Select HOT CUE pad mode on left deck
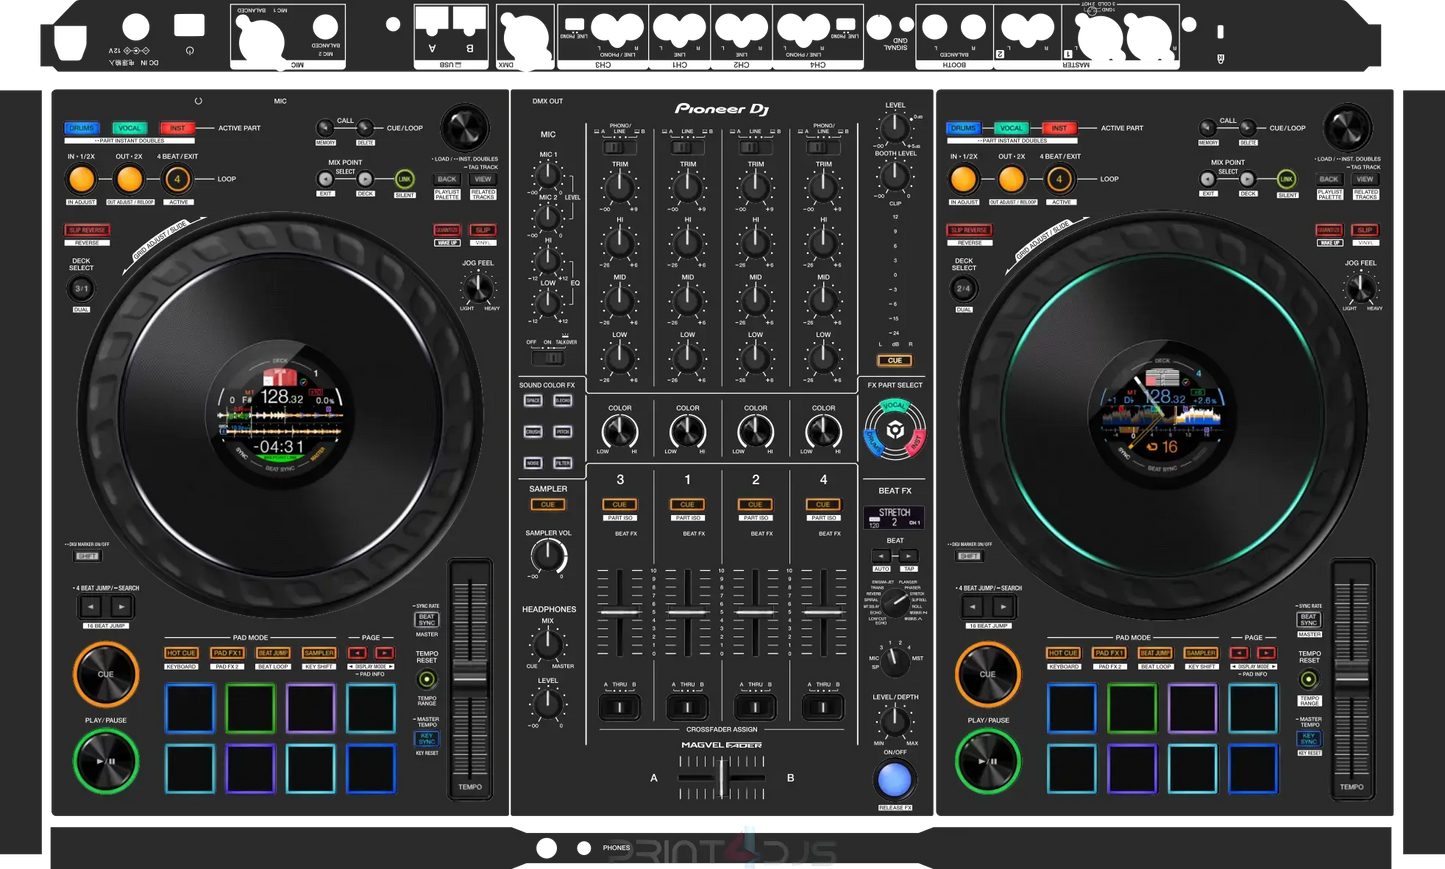The image size is (1445, 869). pos(180,652)
